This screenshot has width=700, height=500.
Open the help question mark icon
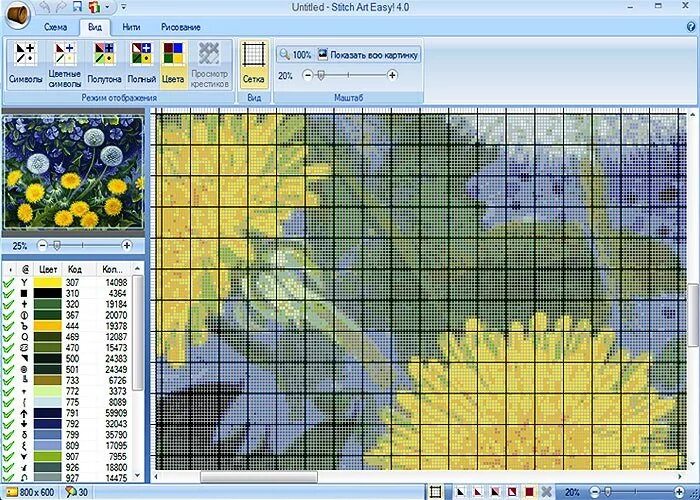[x=692, y=26]
